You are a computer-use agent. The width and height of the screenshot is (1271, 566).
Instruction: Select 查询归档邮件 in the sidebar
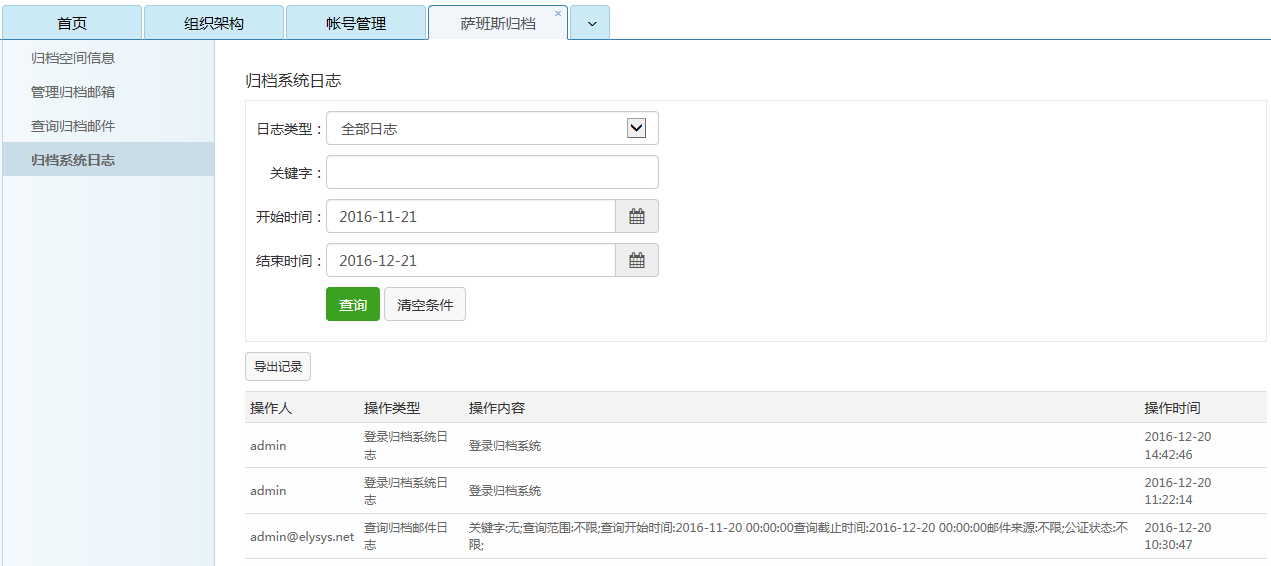click(x=73, y=126)
